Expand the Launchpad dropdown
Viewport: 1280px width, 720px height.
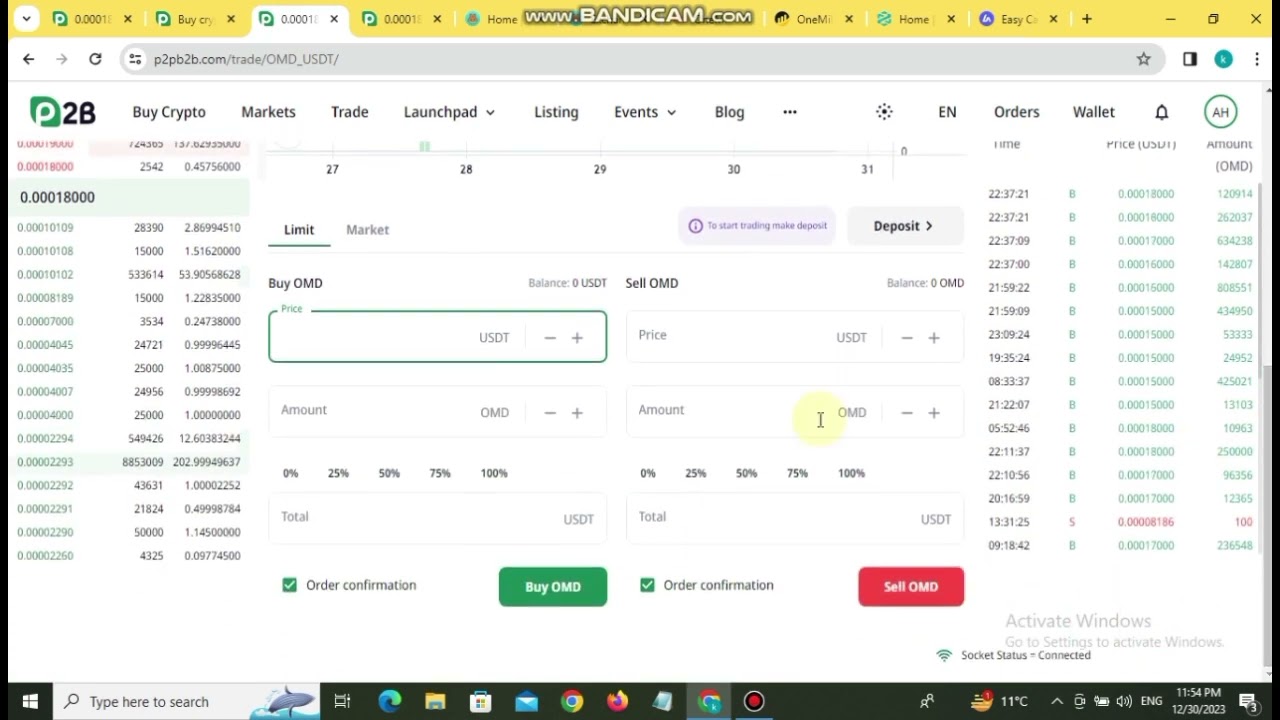[449, 112]
